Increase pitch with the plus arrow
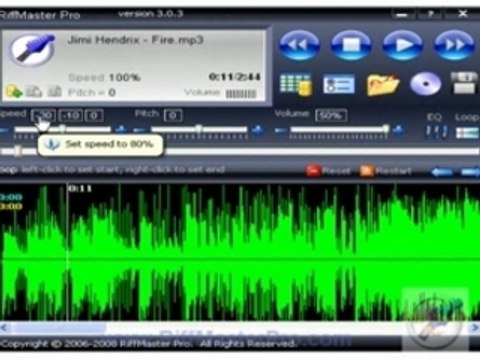The height and width of the screenshot is (360, 480). [257, 130]
